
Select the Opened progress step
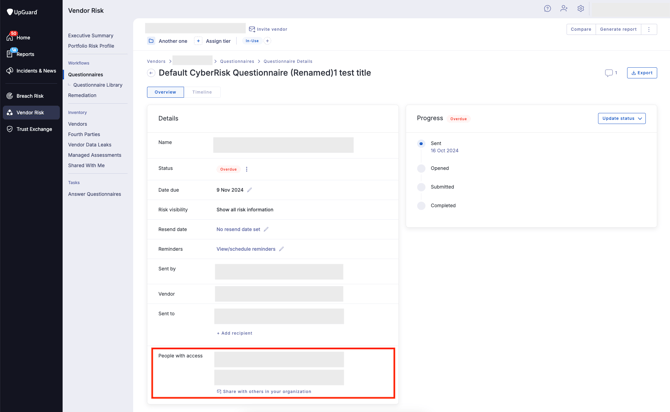[x=421, y=168]
